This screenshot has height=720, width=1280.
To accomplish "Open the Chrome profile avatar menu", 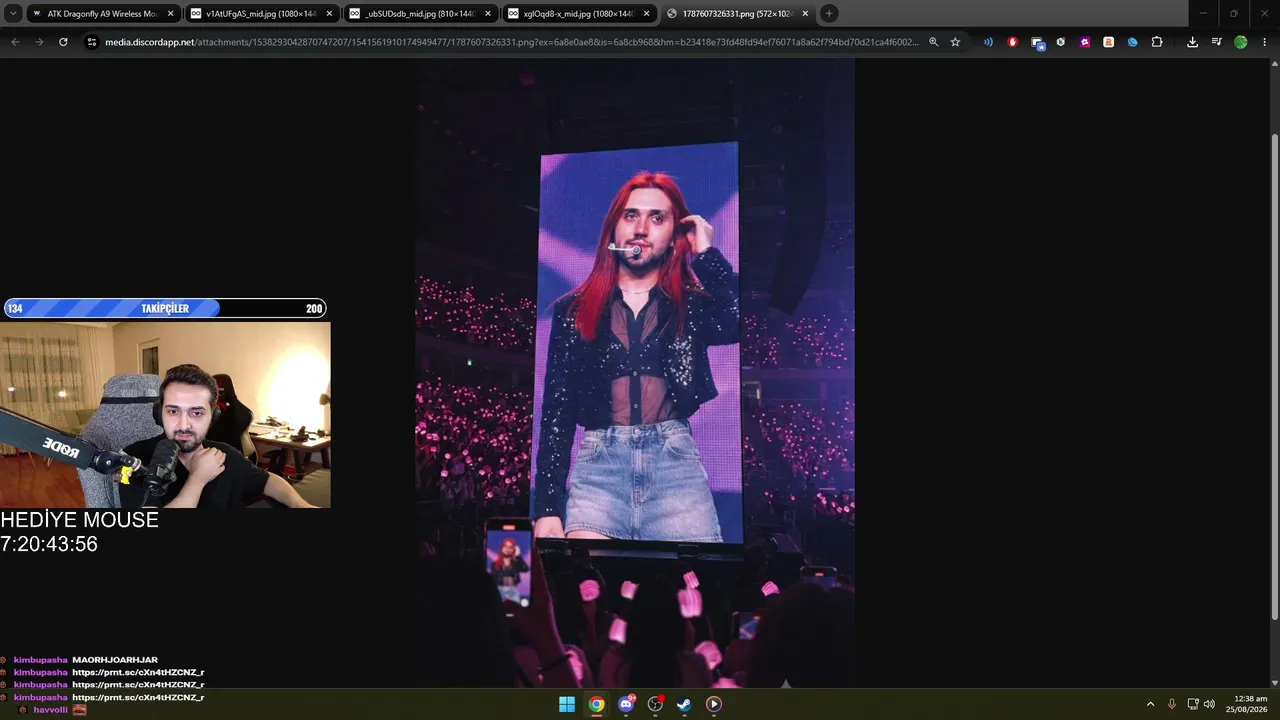I will tap(1241, 42).
